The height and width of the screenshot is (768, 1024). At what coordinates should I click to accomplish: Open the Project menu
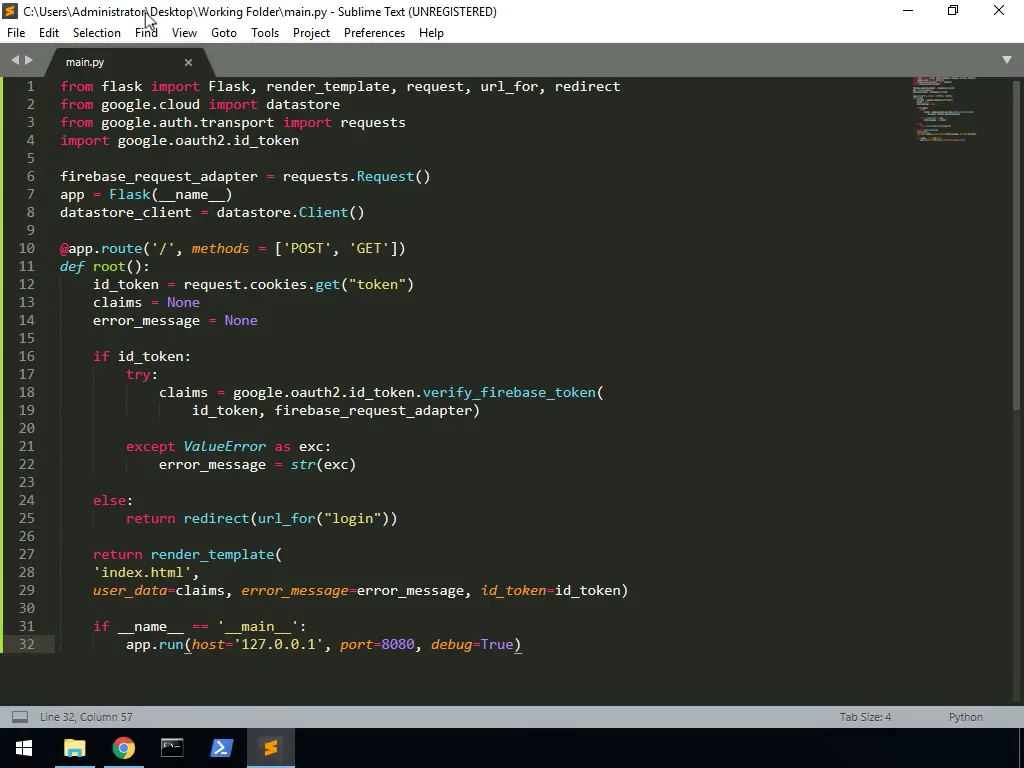click(x=312, y=33)
